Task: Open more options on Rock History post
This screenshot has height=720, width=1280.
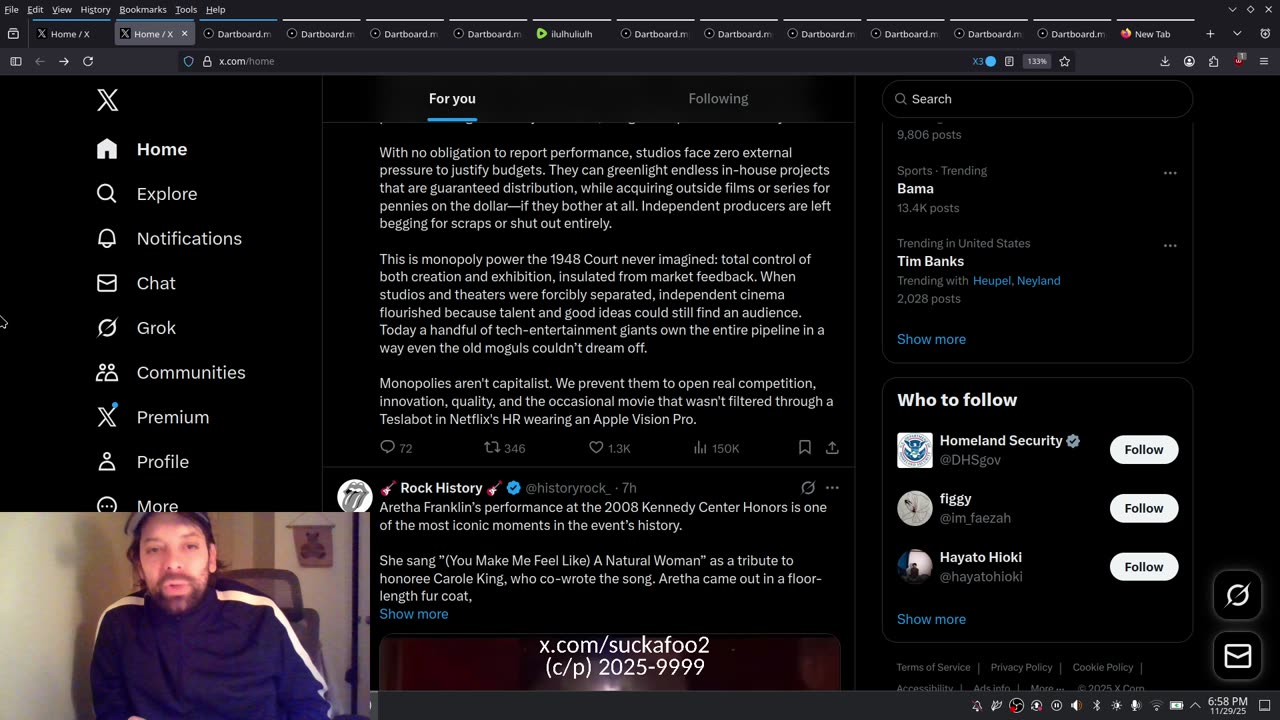Action: pyautogui.click(x=832, y=488)
